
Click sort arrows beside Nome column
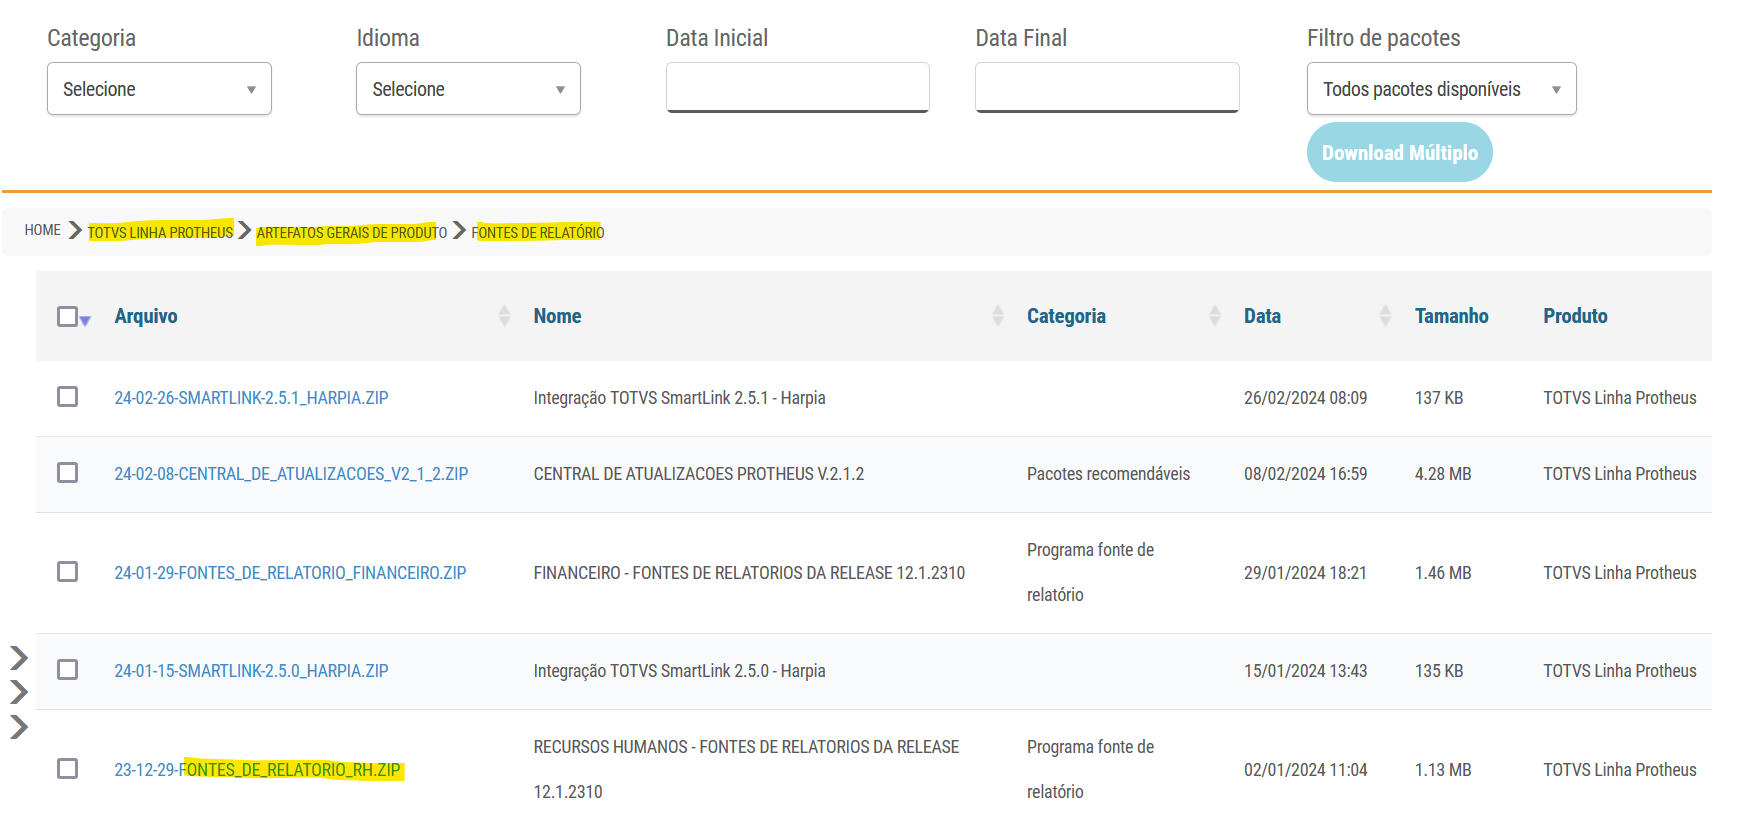[x=997, y=316]
